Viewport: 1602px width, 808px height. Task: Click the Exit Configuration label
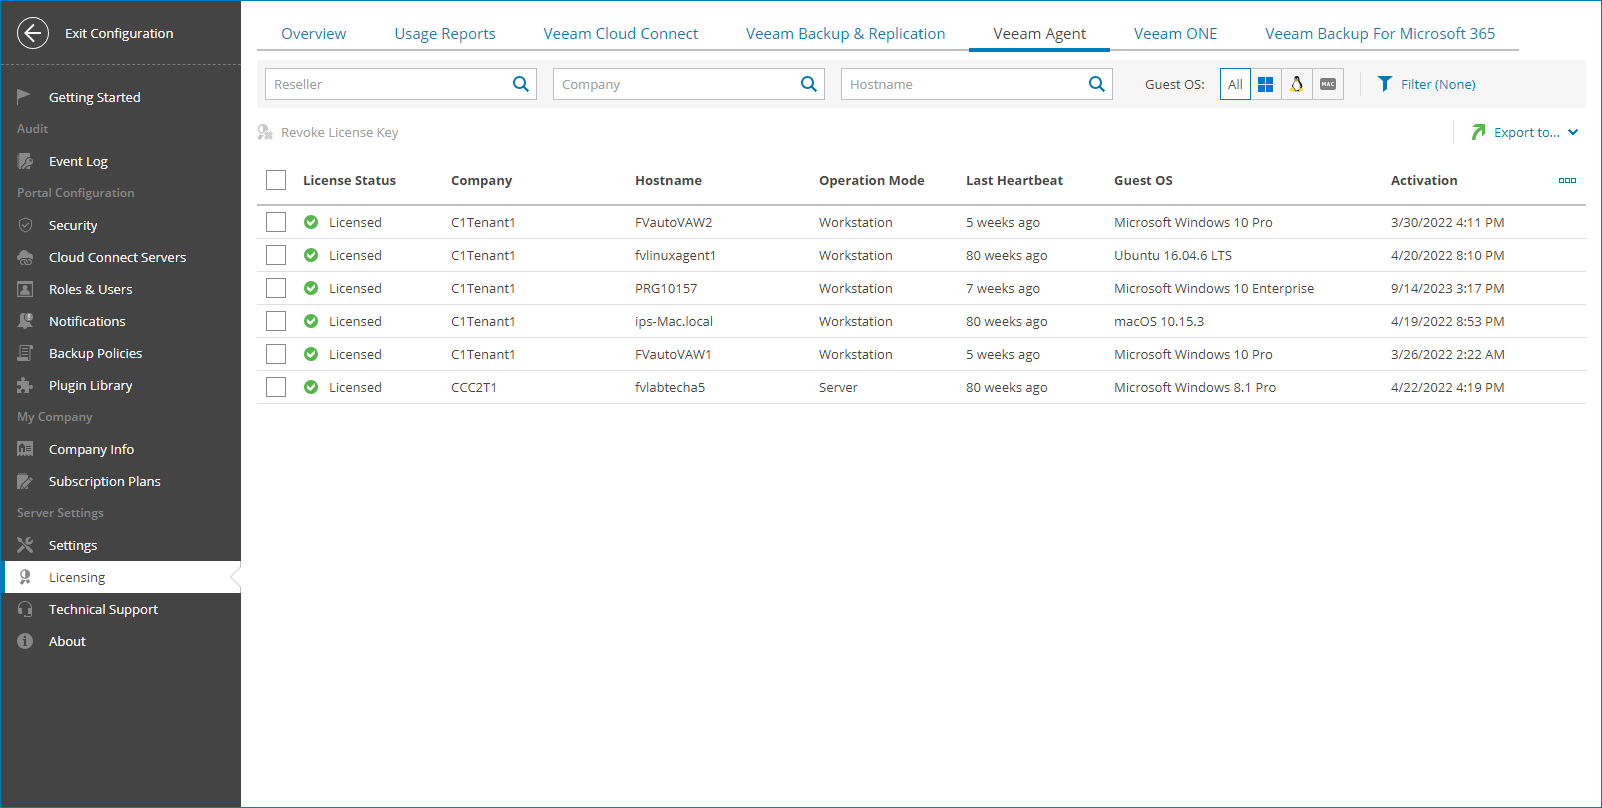tap(119, 33)
